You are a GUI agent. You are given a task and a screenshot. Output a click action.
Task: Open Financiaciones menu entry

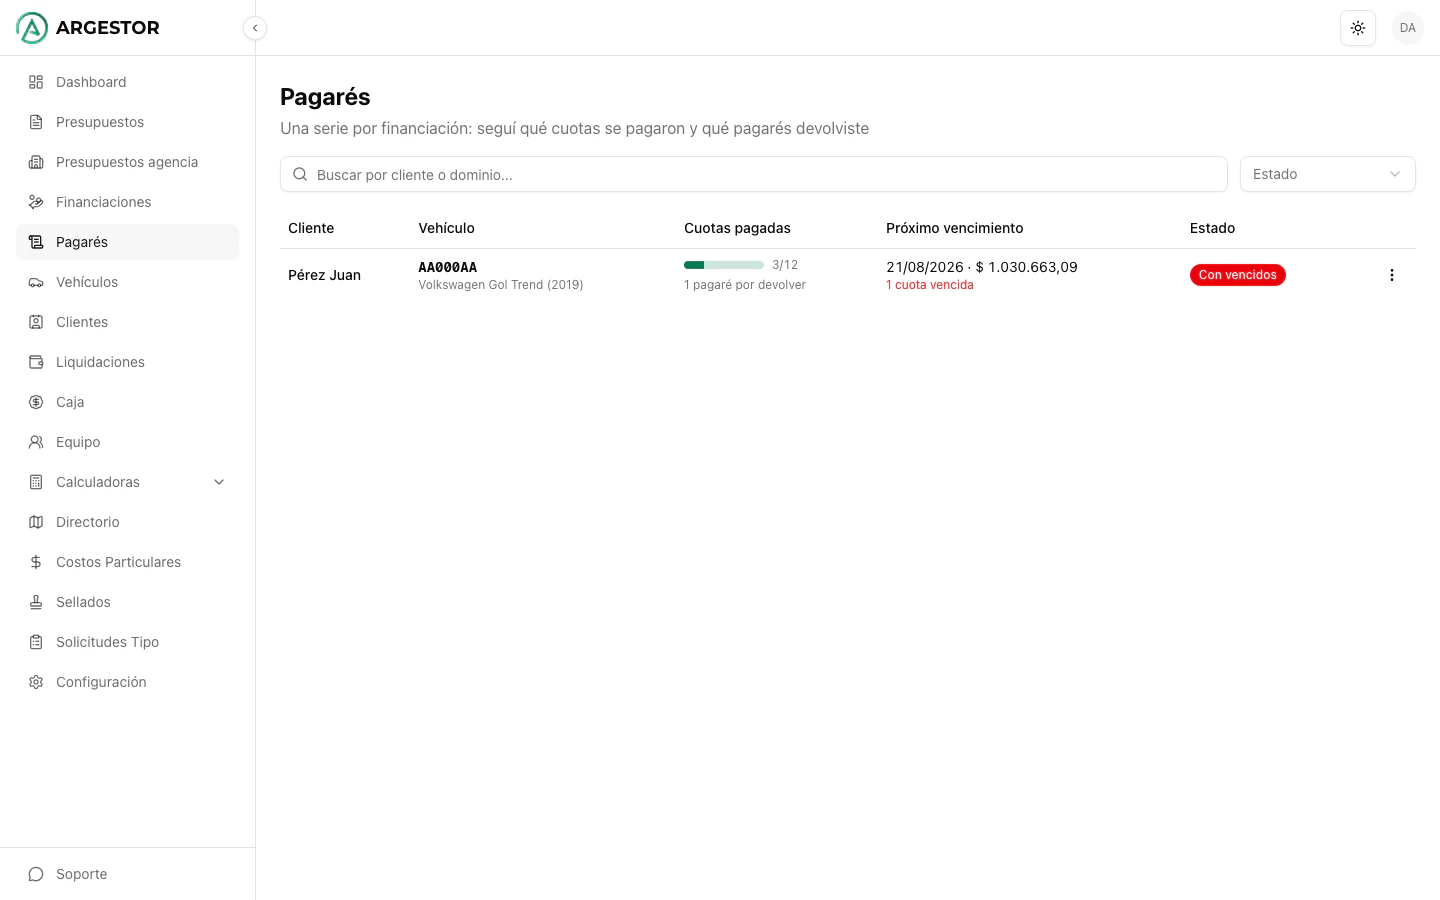(127, 202)
